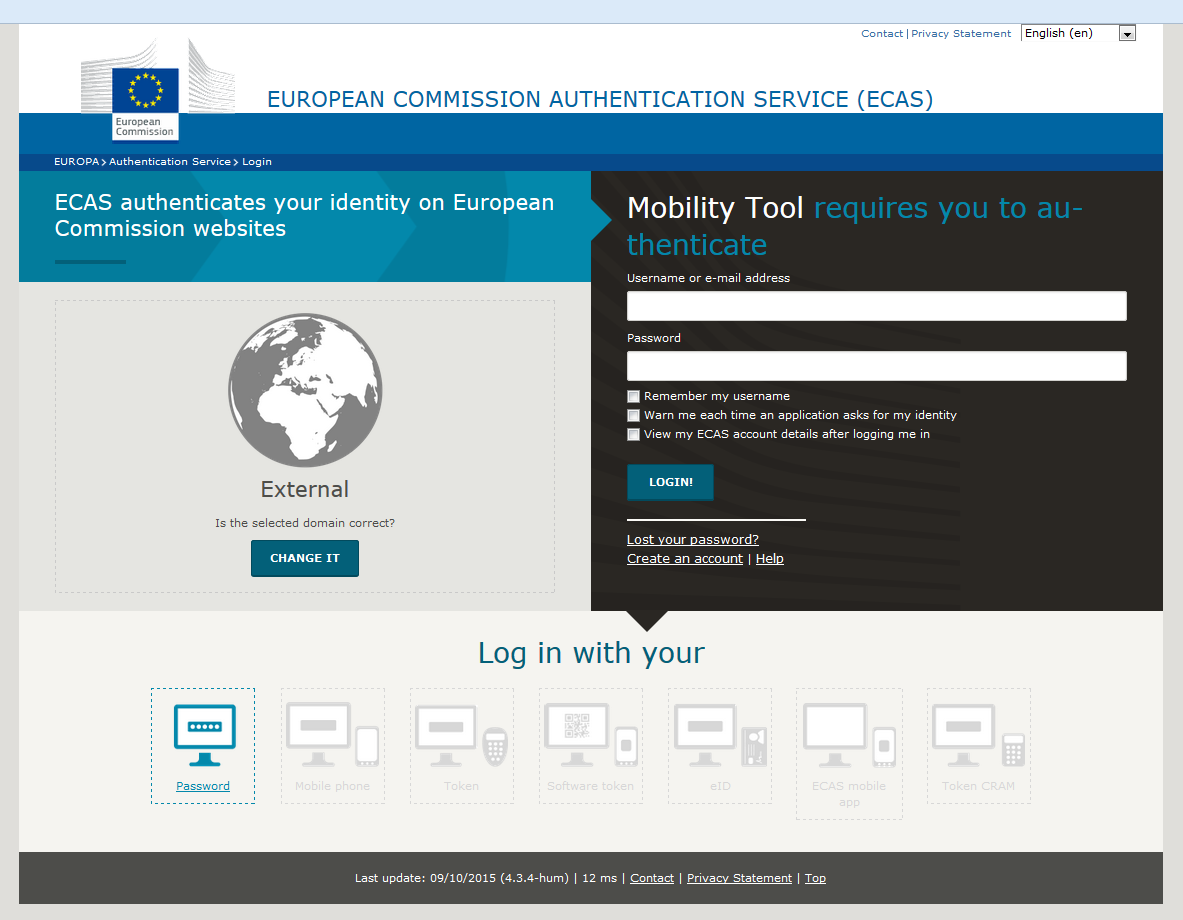Click the 'Log in with your' heading
The image size is (1183, 920).
tap(592, 653)
